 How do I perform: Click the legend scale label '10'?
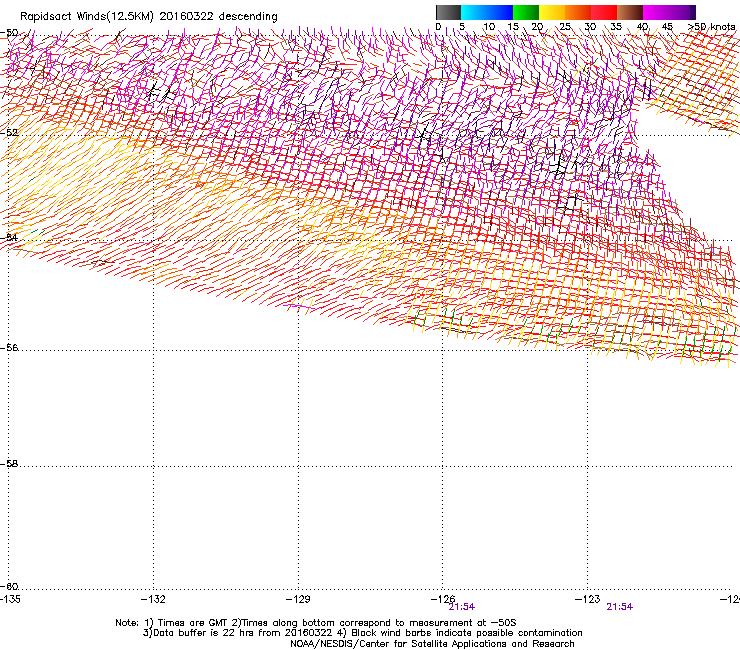coord(489,27)
